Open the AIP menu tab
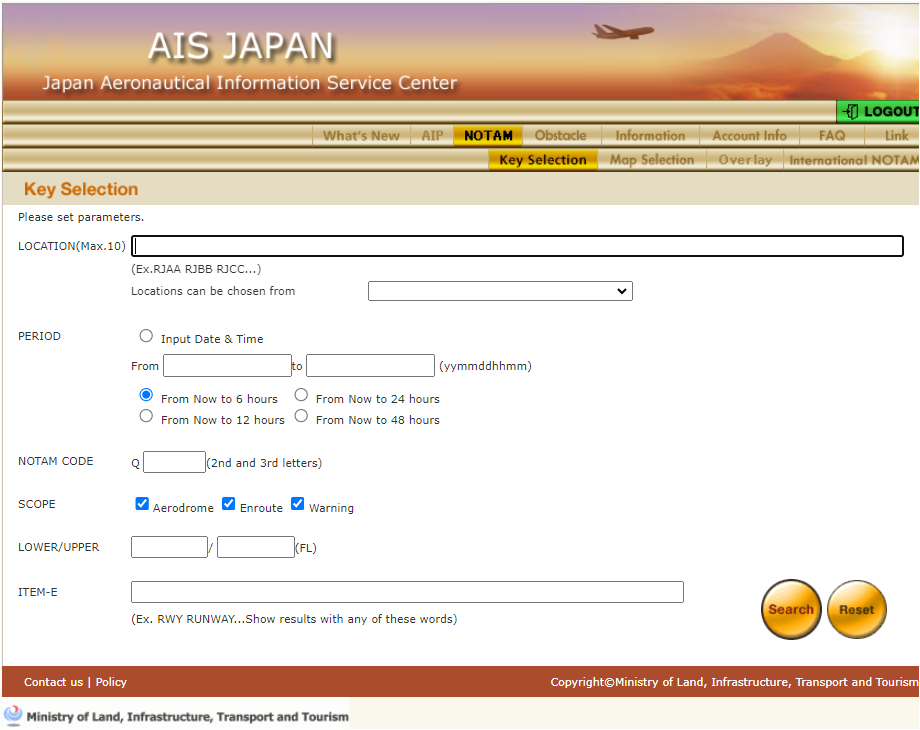The width and height of the screenshot is (920, 730). 432,136
